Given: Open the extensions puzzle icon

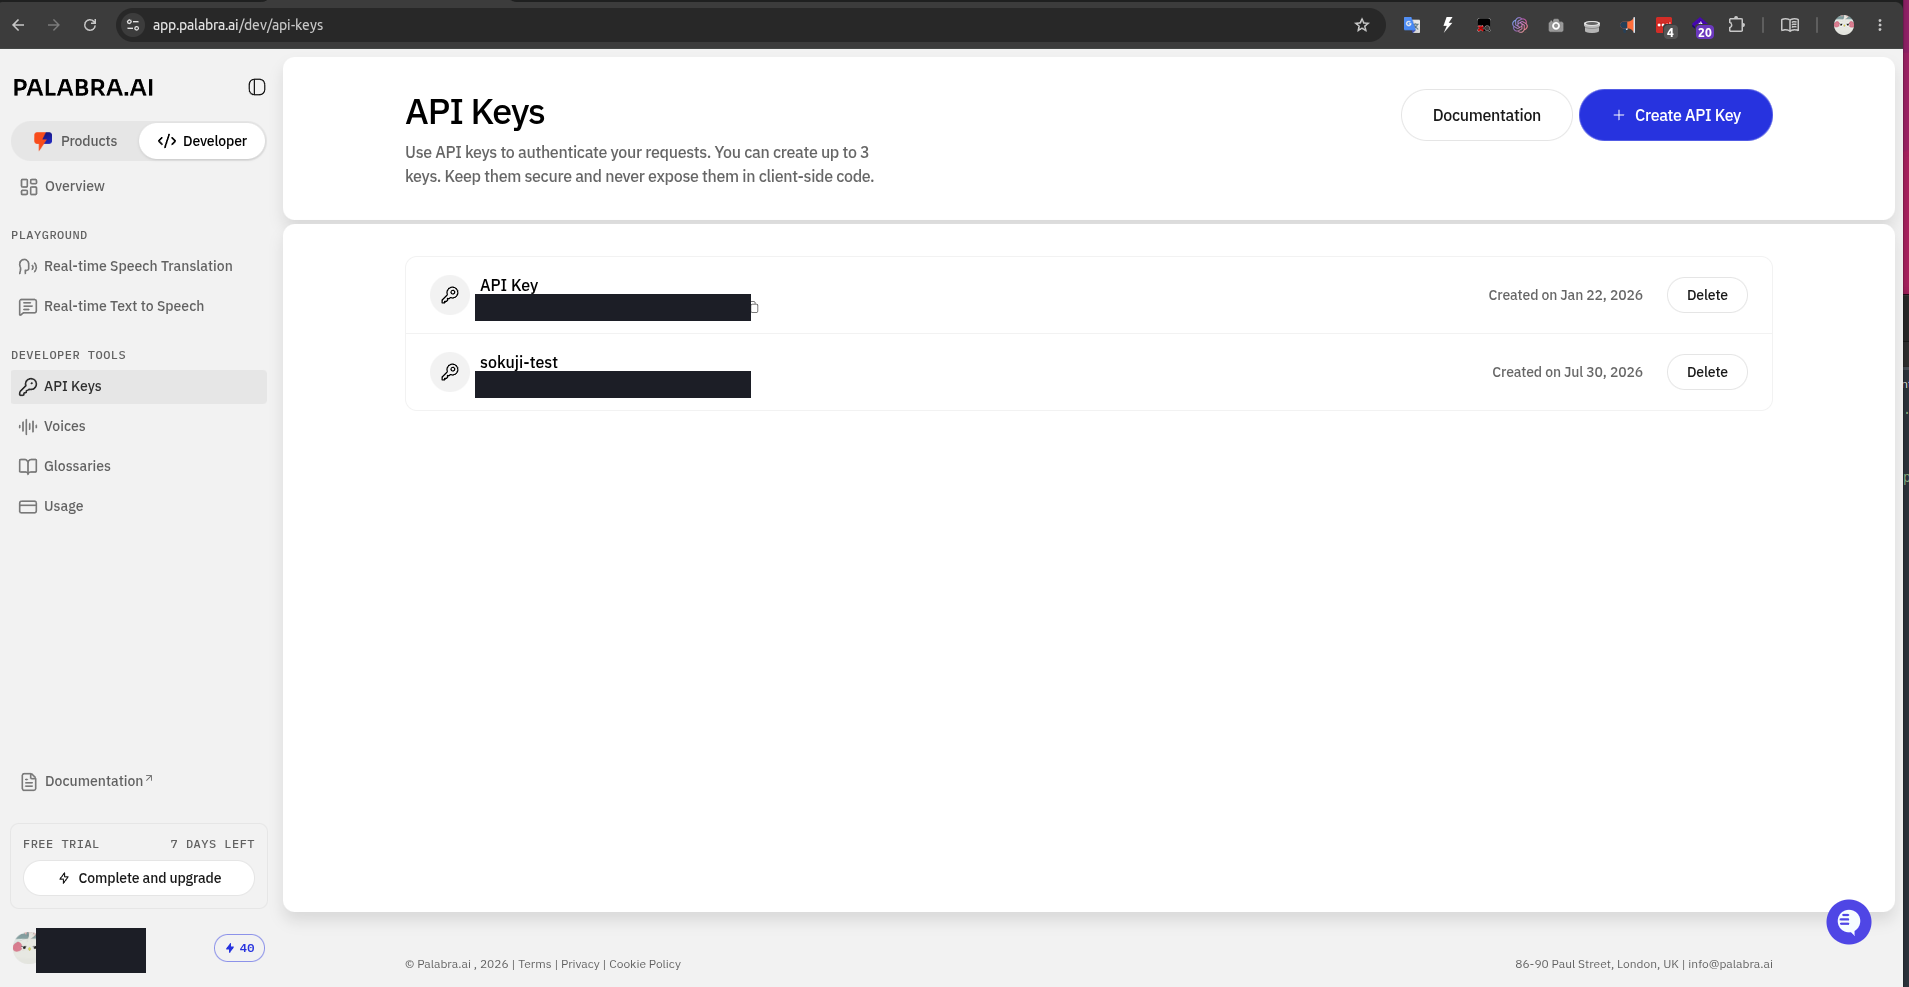Looking at the screenshot, I should tap(1737, 25).
